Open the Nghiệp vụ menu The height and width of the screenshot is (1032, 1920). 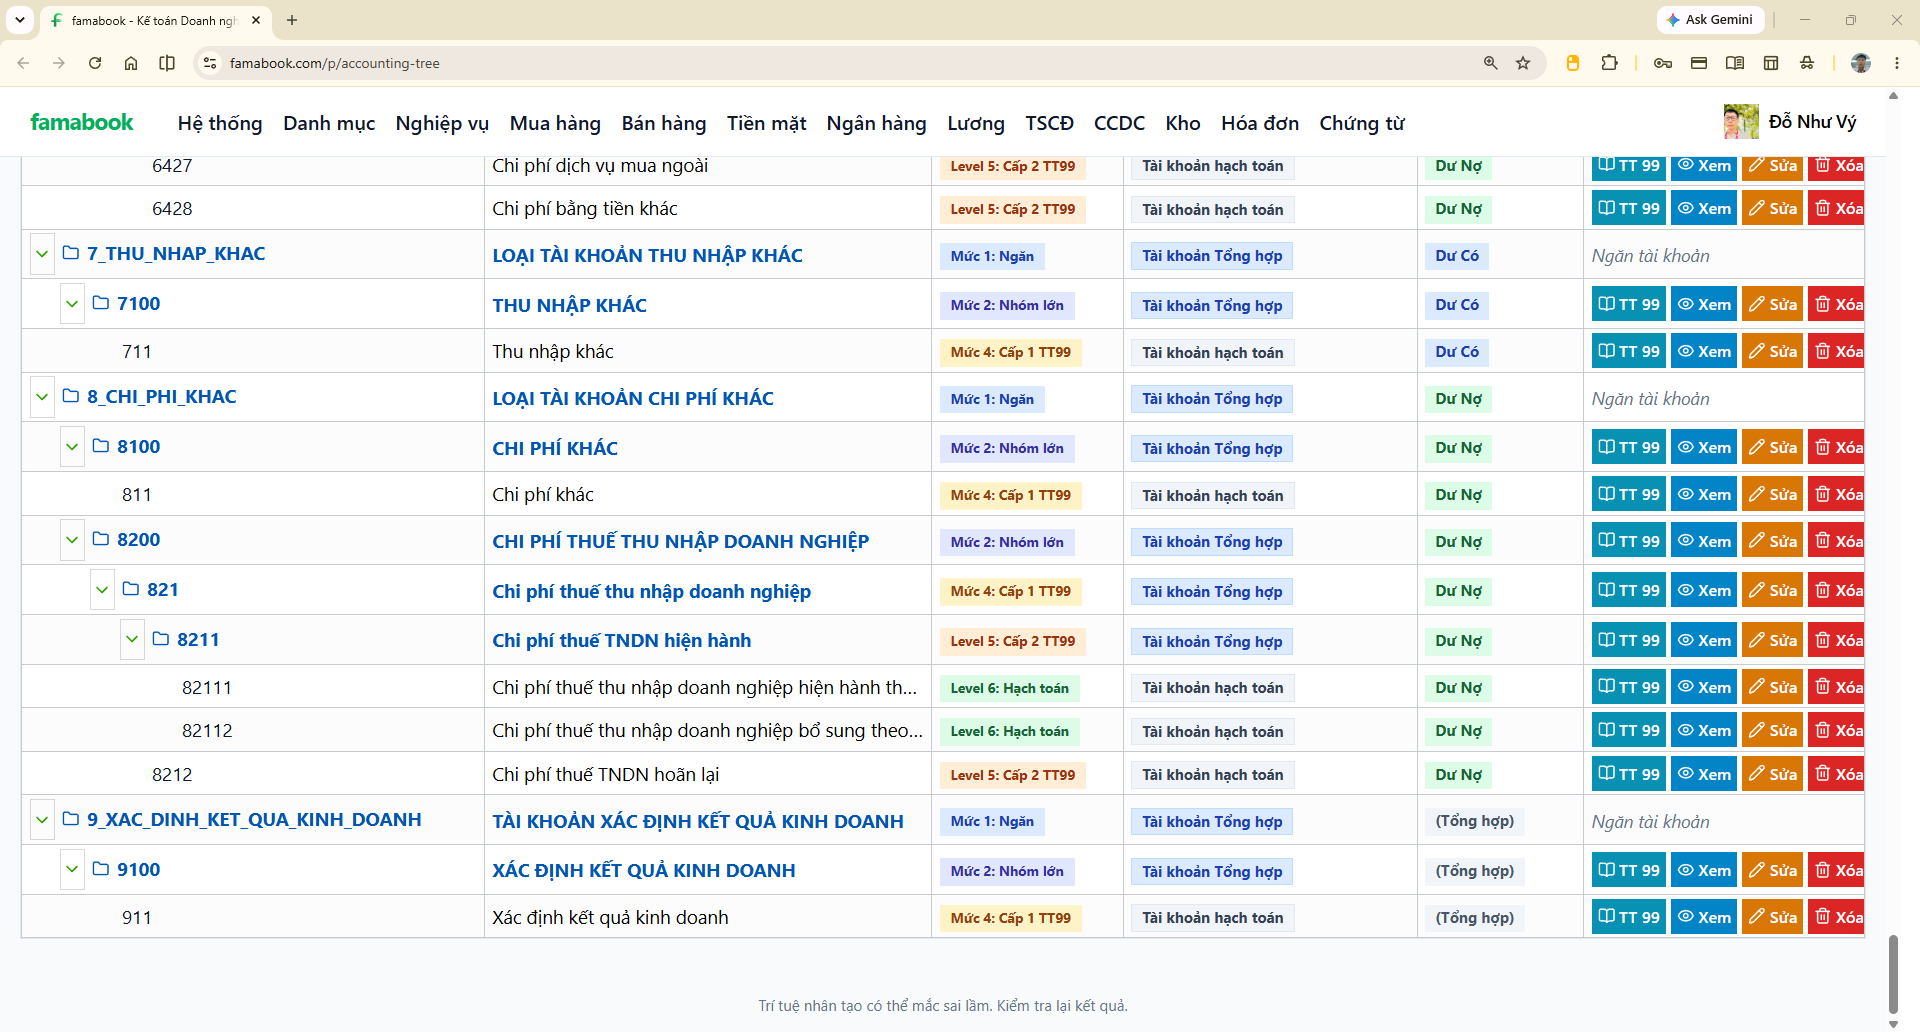click(442, 123)
